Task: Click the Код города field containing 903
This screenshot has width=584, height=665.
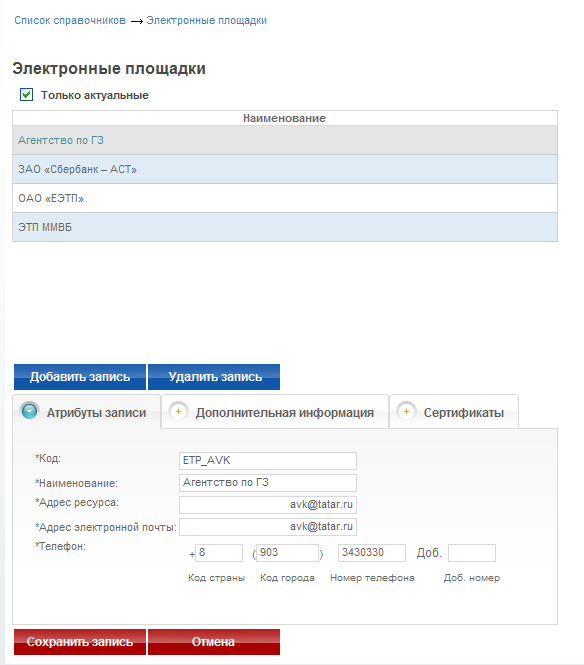Action: tap(288, 553)
